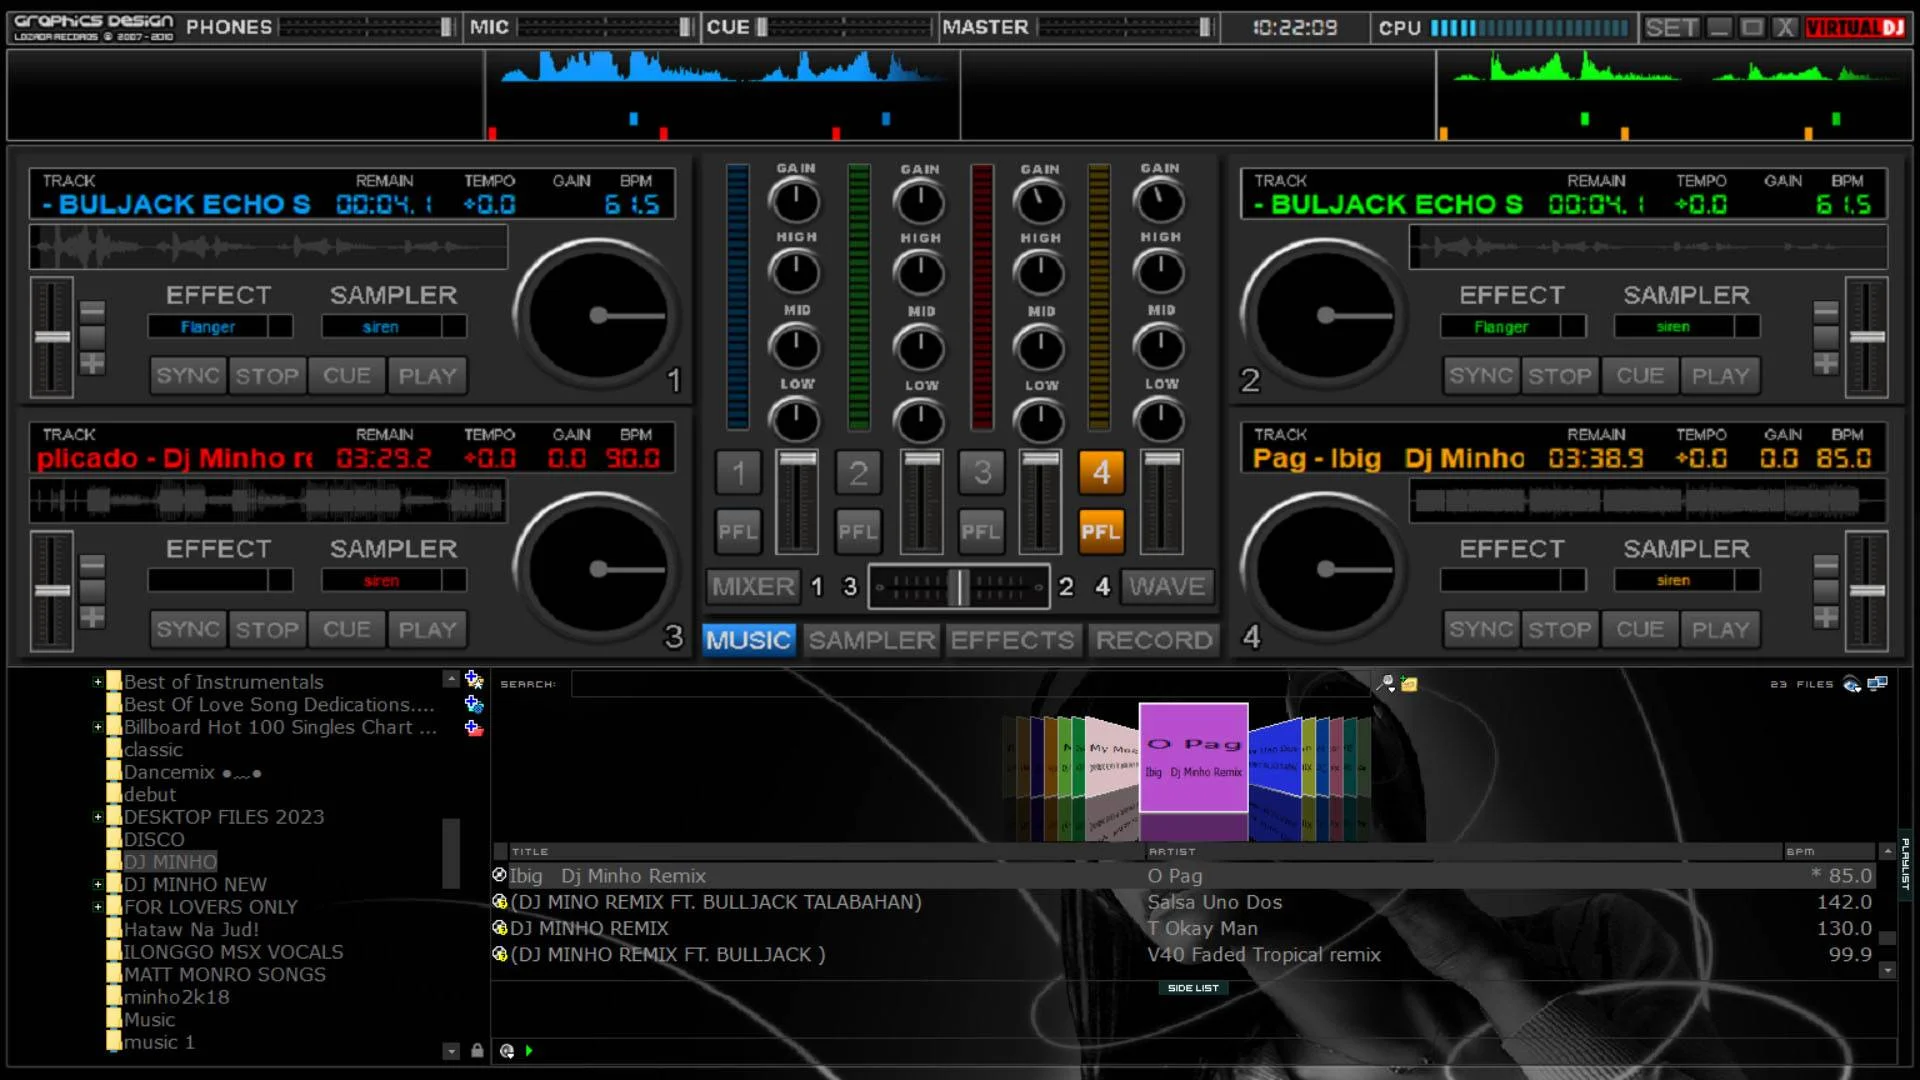The image size is (1920, 1080).
Task: Open the EFFECTS tab
Action: pos(1012,640)
